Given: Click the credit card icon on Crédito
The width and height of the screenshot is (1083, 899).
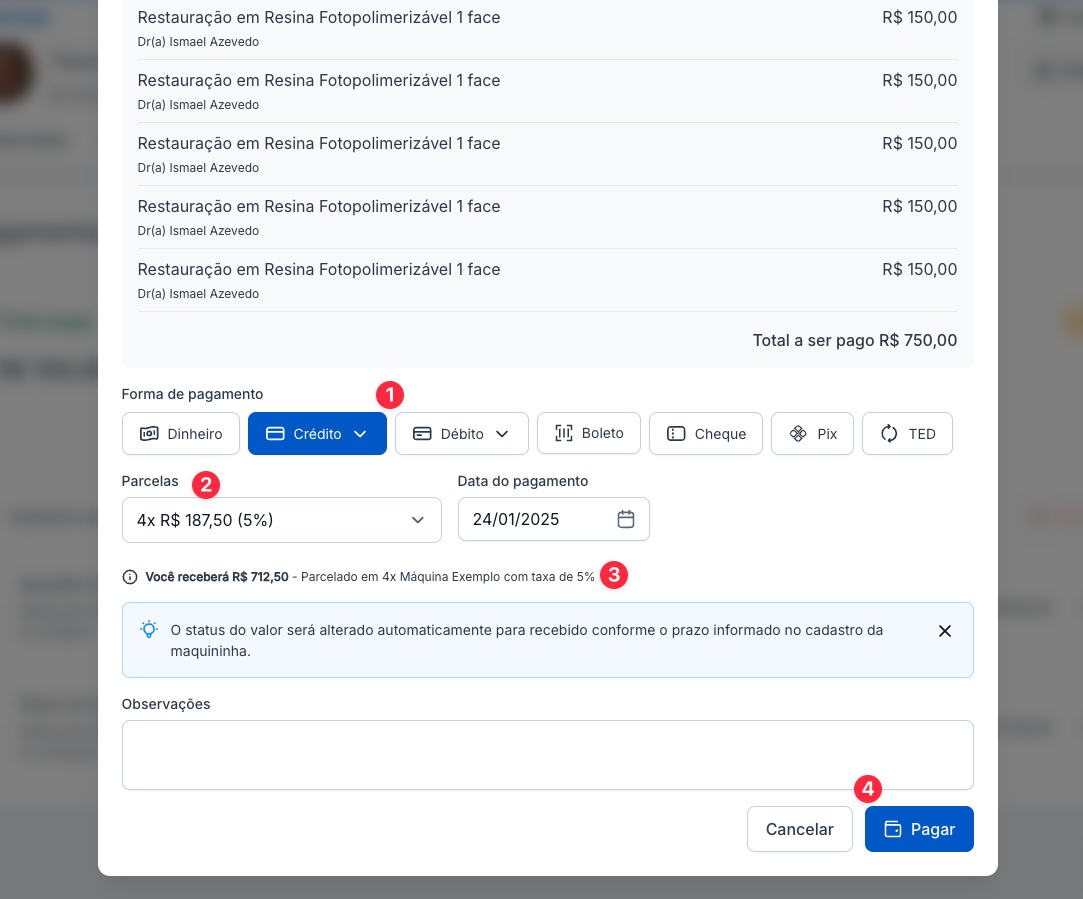Looking at the screenshot, I should 275,434.
